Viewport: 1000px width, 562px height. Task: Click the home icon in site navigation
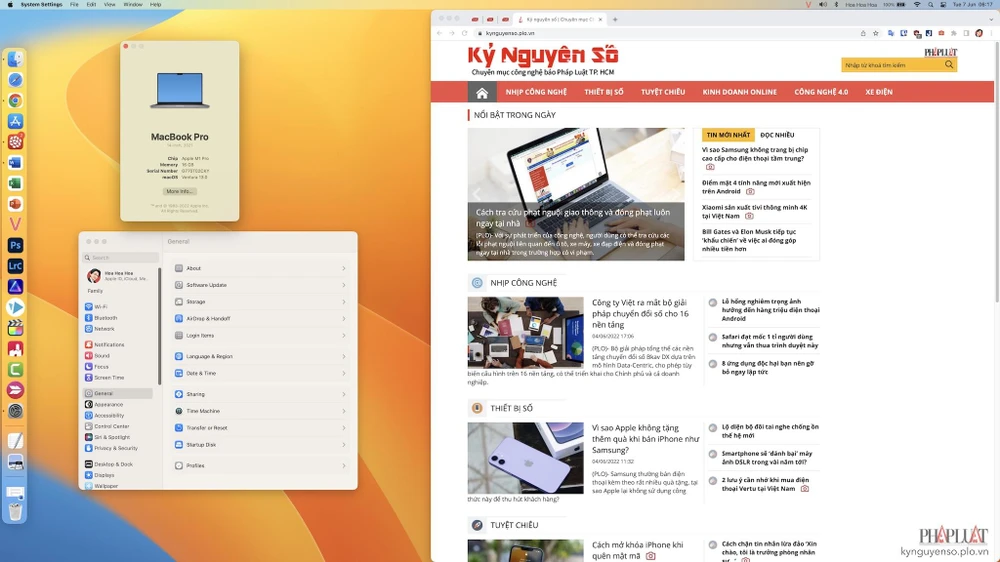click(482, 92)
